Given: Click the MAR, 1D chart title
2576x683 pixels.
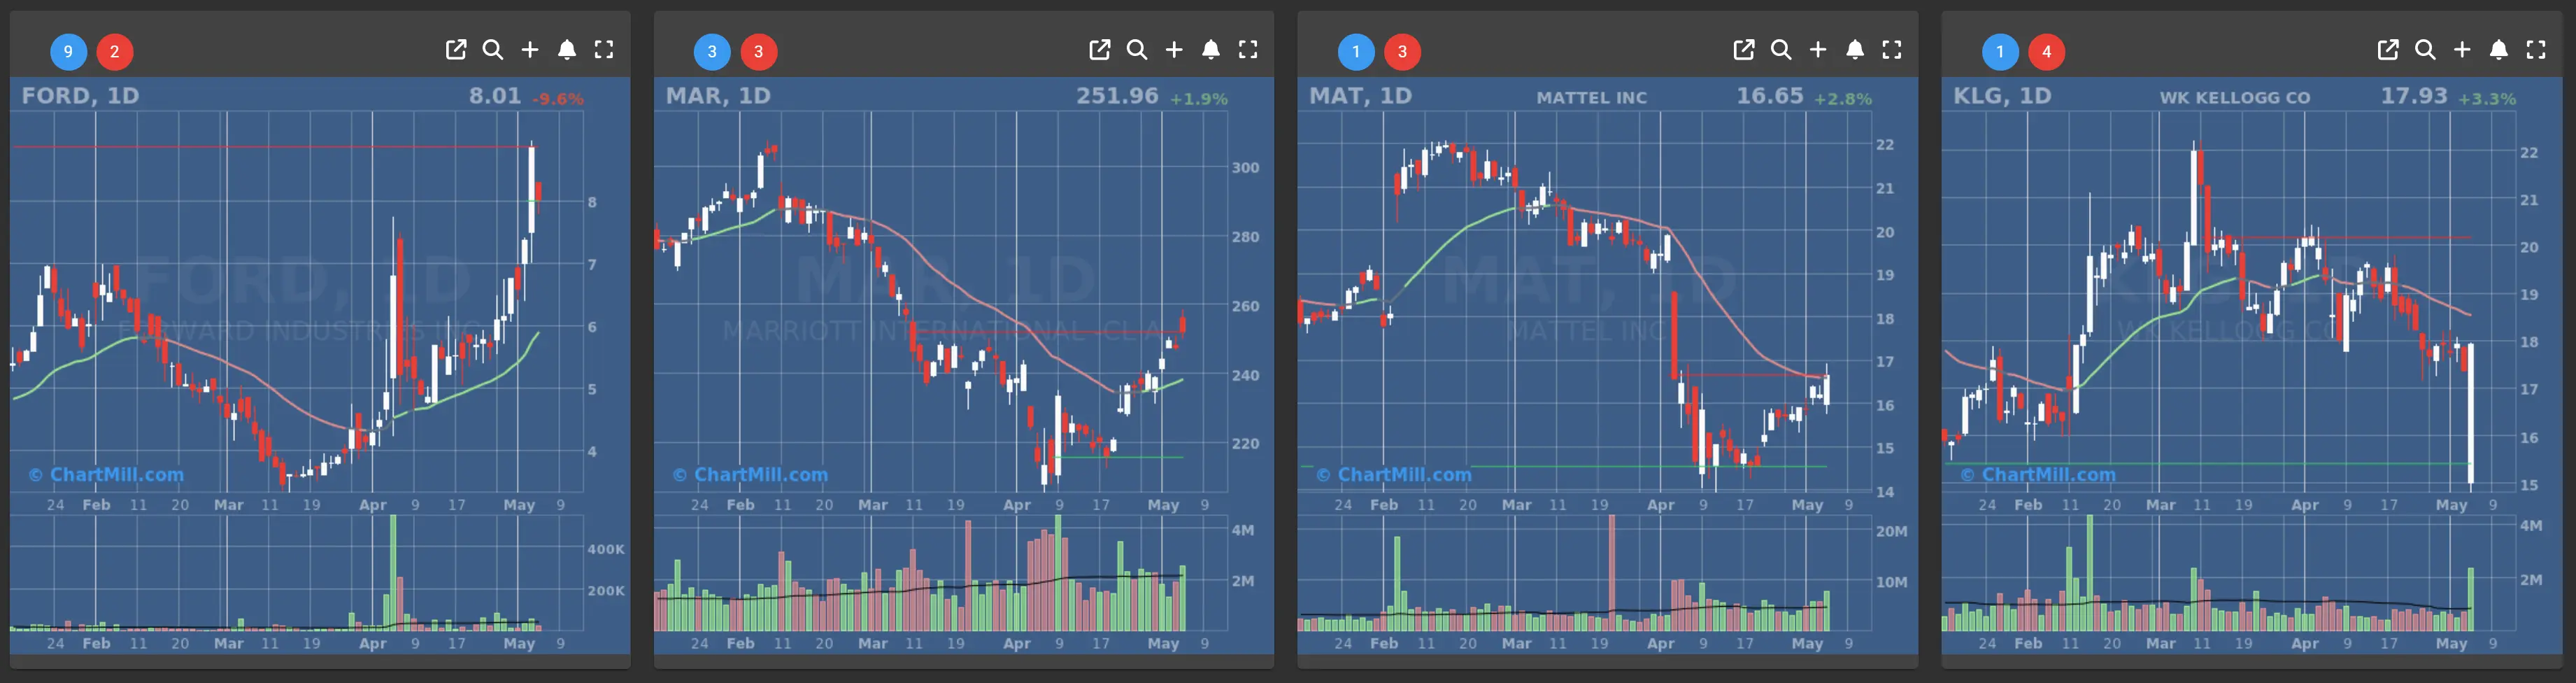Looking at the screenshot, I should tap(718, 96).
